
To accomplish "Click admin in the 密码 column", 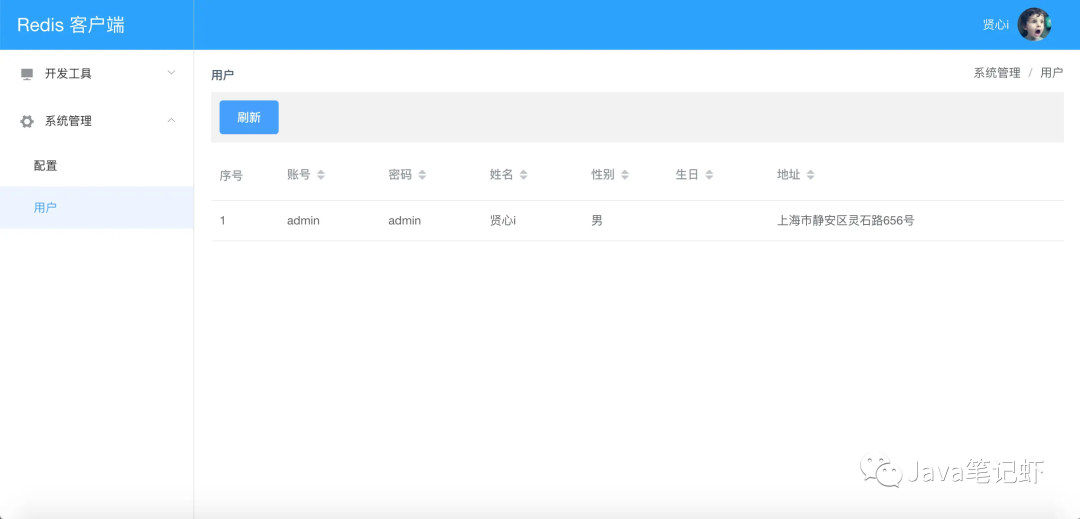I will [404, 221].
